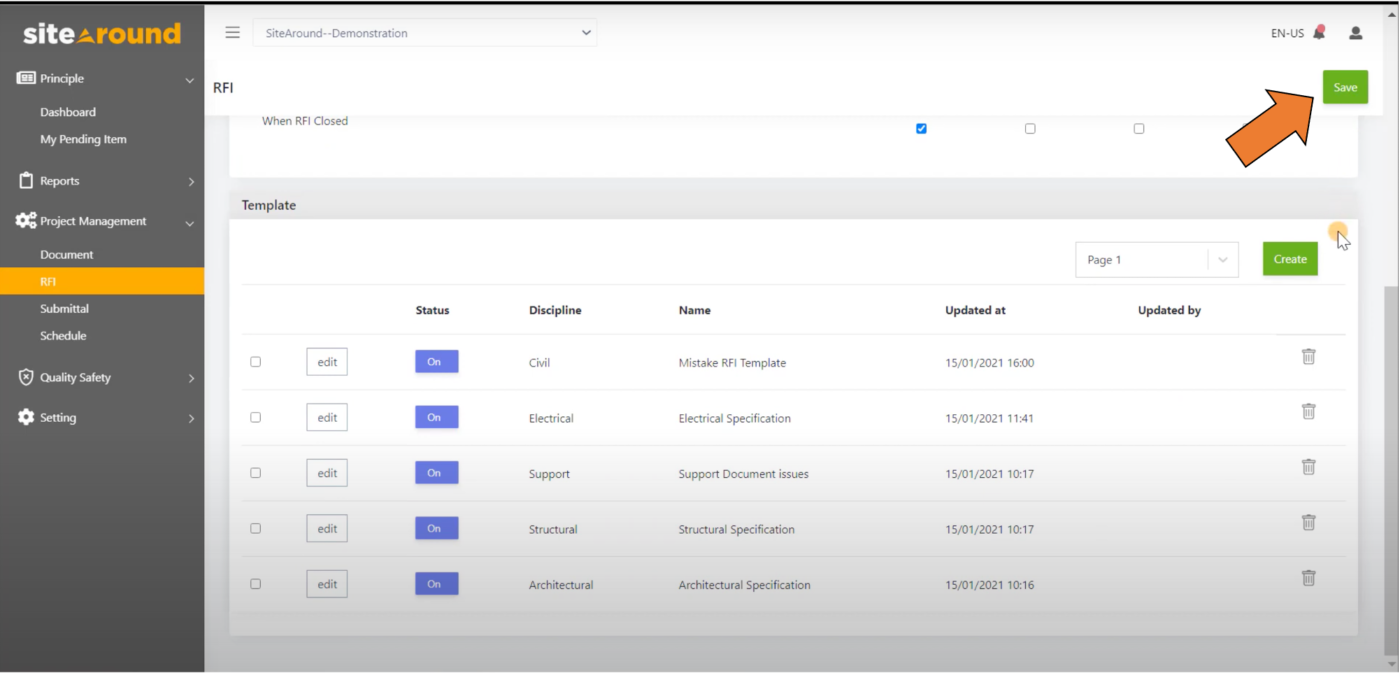Toggle the On status for Civil template

point(436,361)
